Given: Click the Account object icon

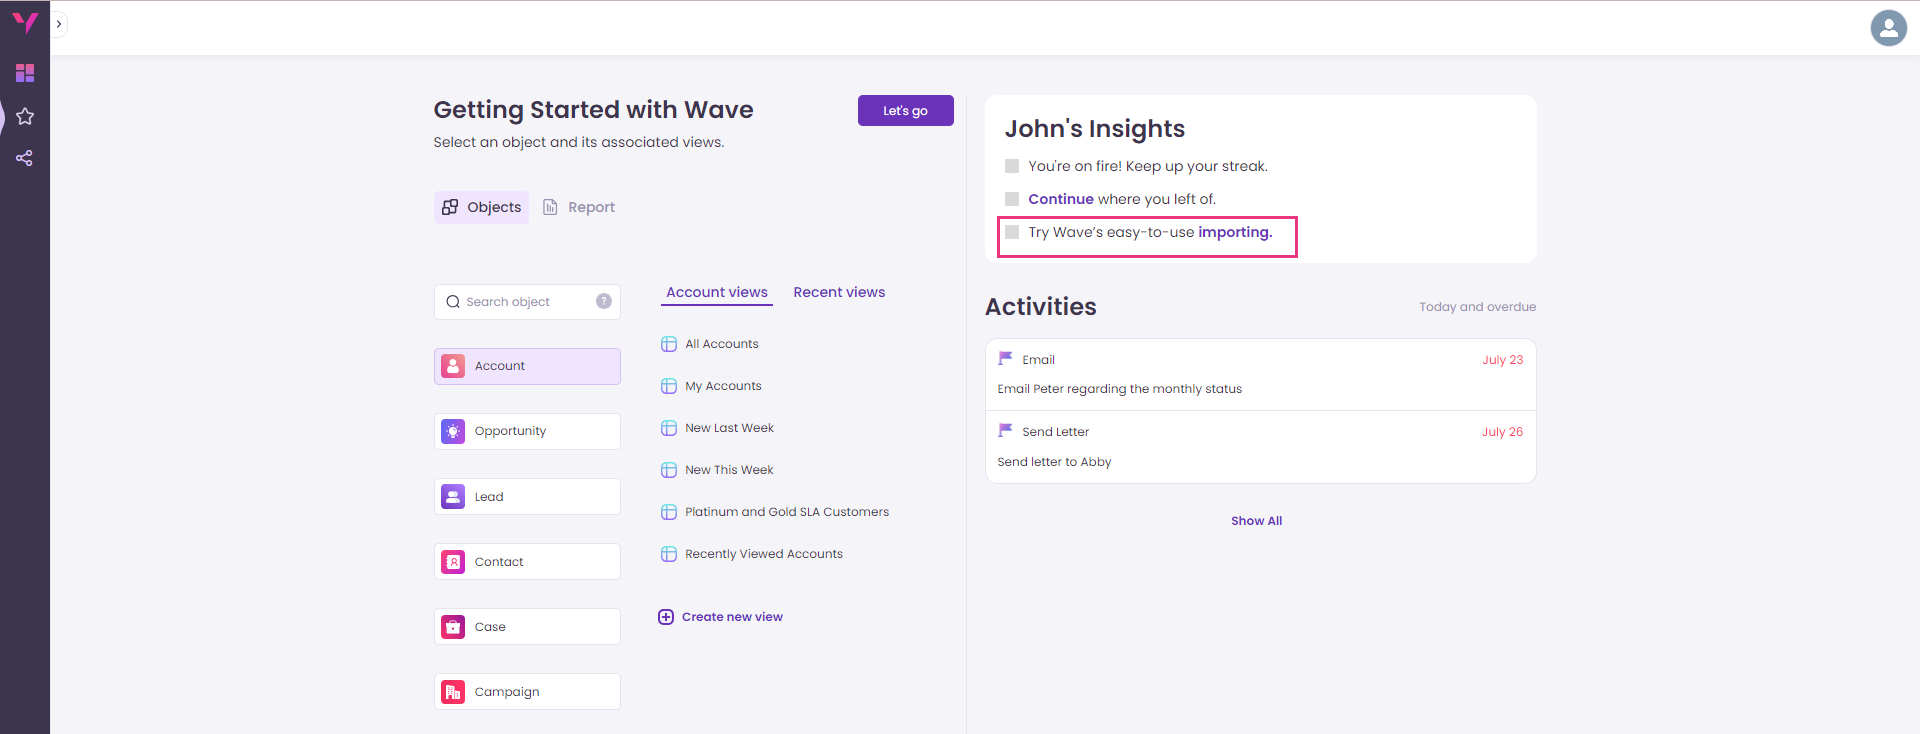Looking at the screenshot, I should pos(453,366).
